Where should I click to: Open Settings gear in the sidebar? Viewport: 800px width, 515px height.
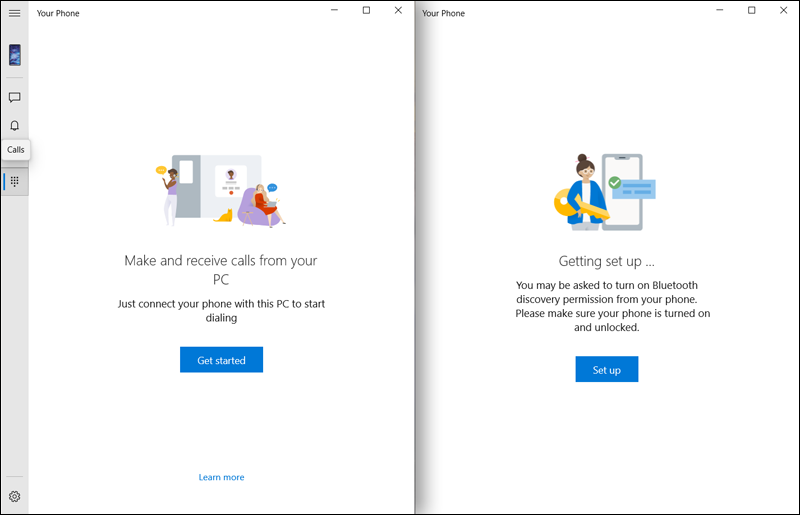14,496
